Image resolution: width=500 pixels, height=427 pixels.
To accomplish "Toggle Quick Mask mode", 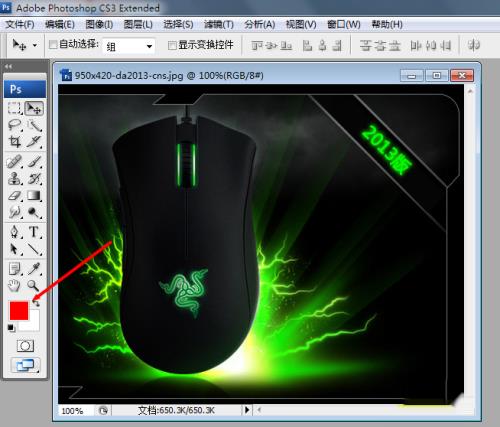I will pyautogui.click(x=25, y=346).
